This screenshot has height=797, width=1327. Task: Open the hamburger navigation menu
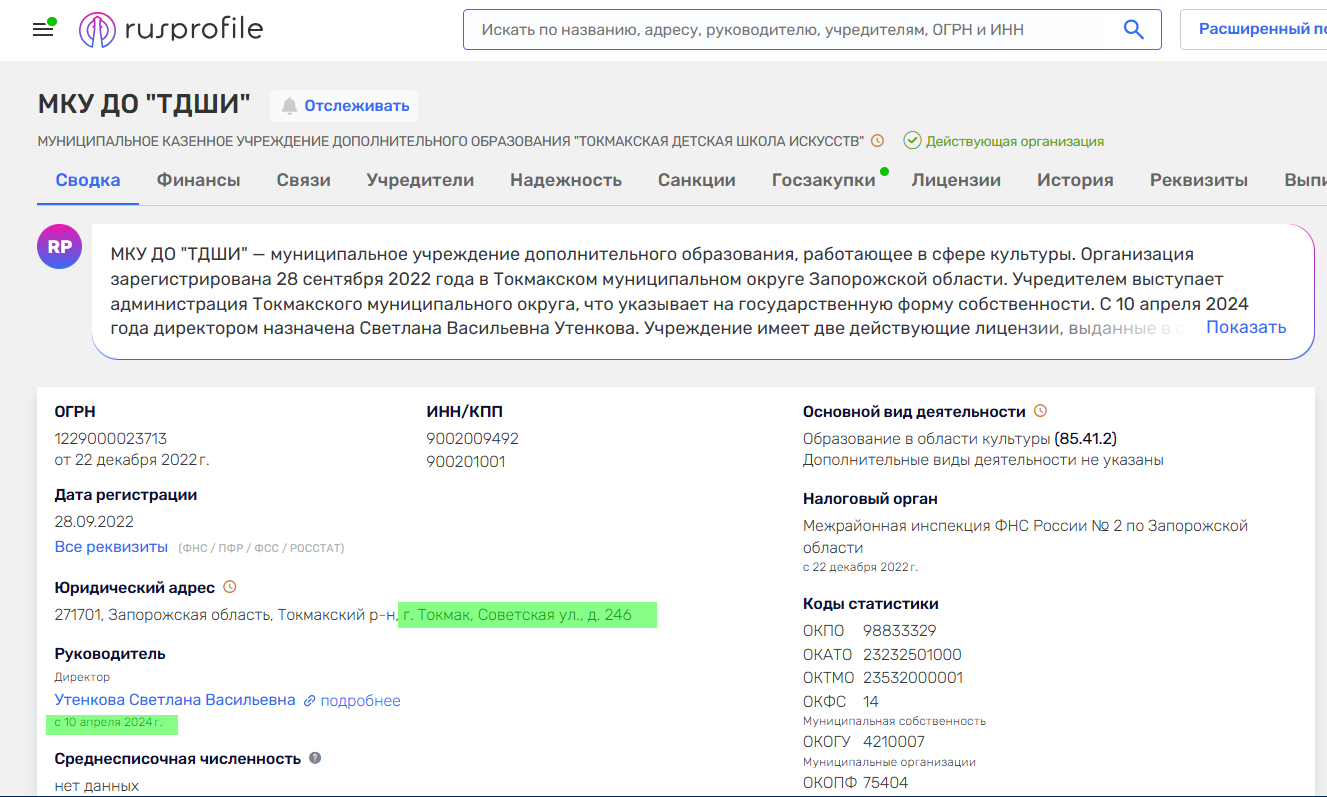point(41,29)
